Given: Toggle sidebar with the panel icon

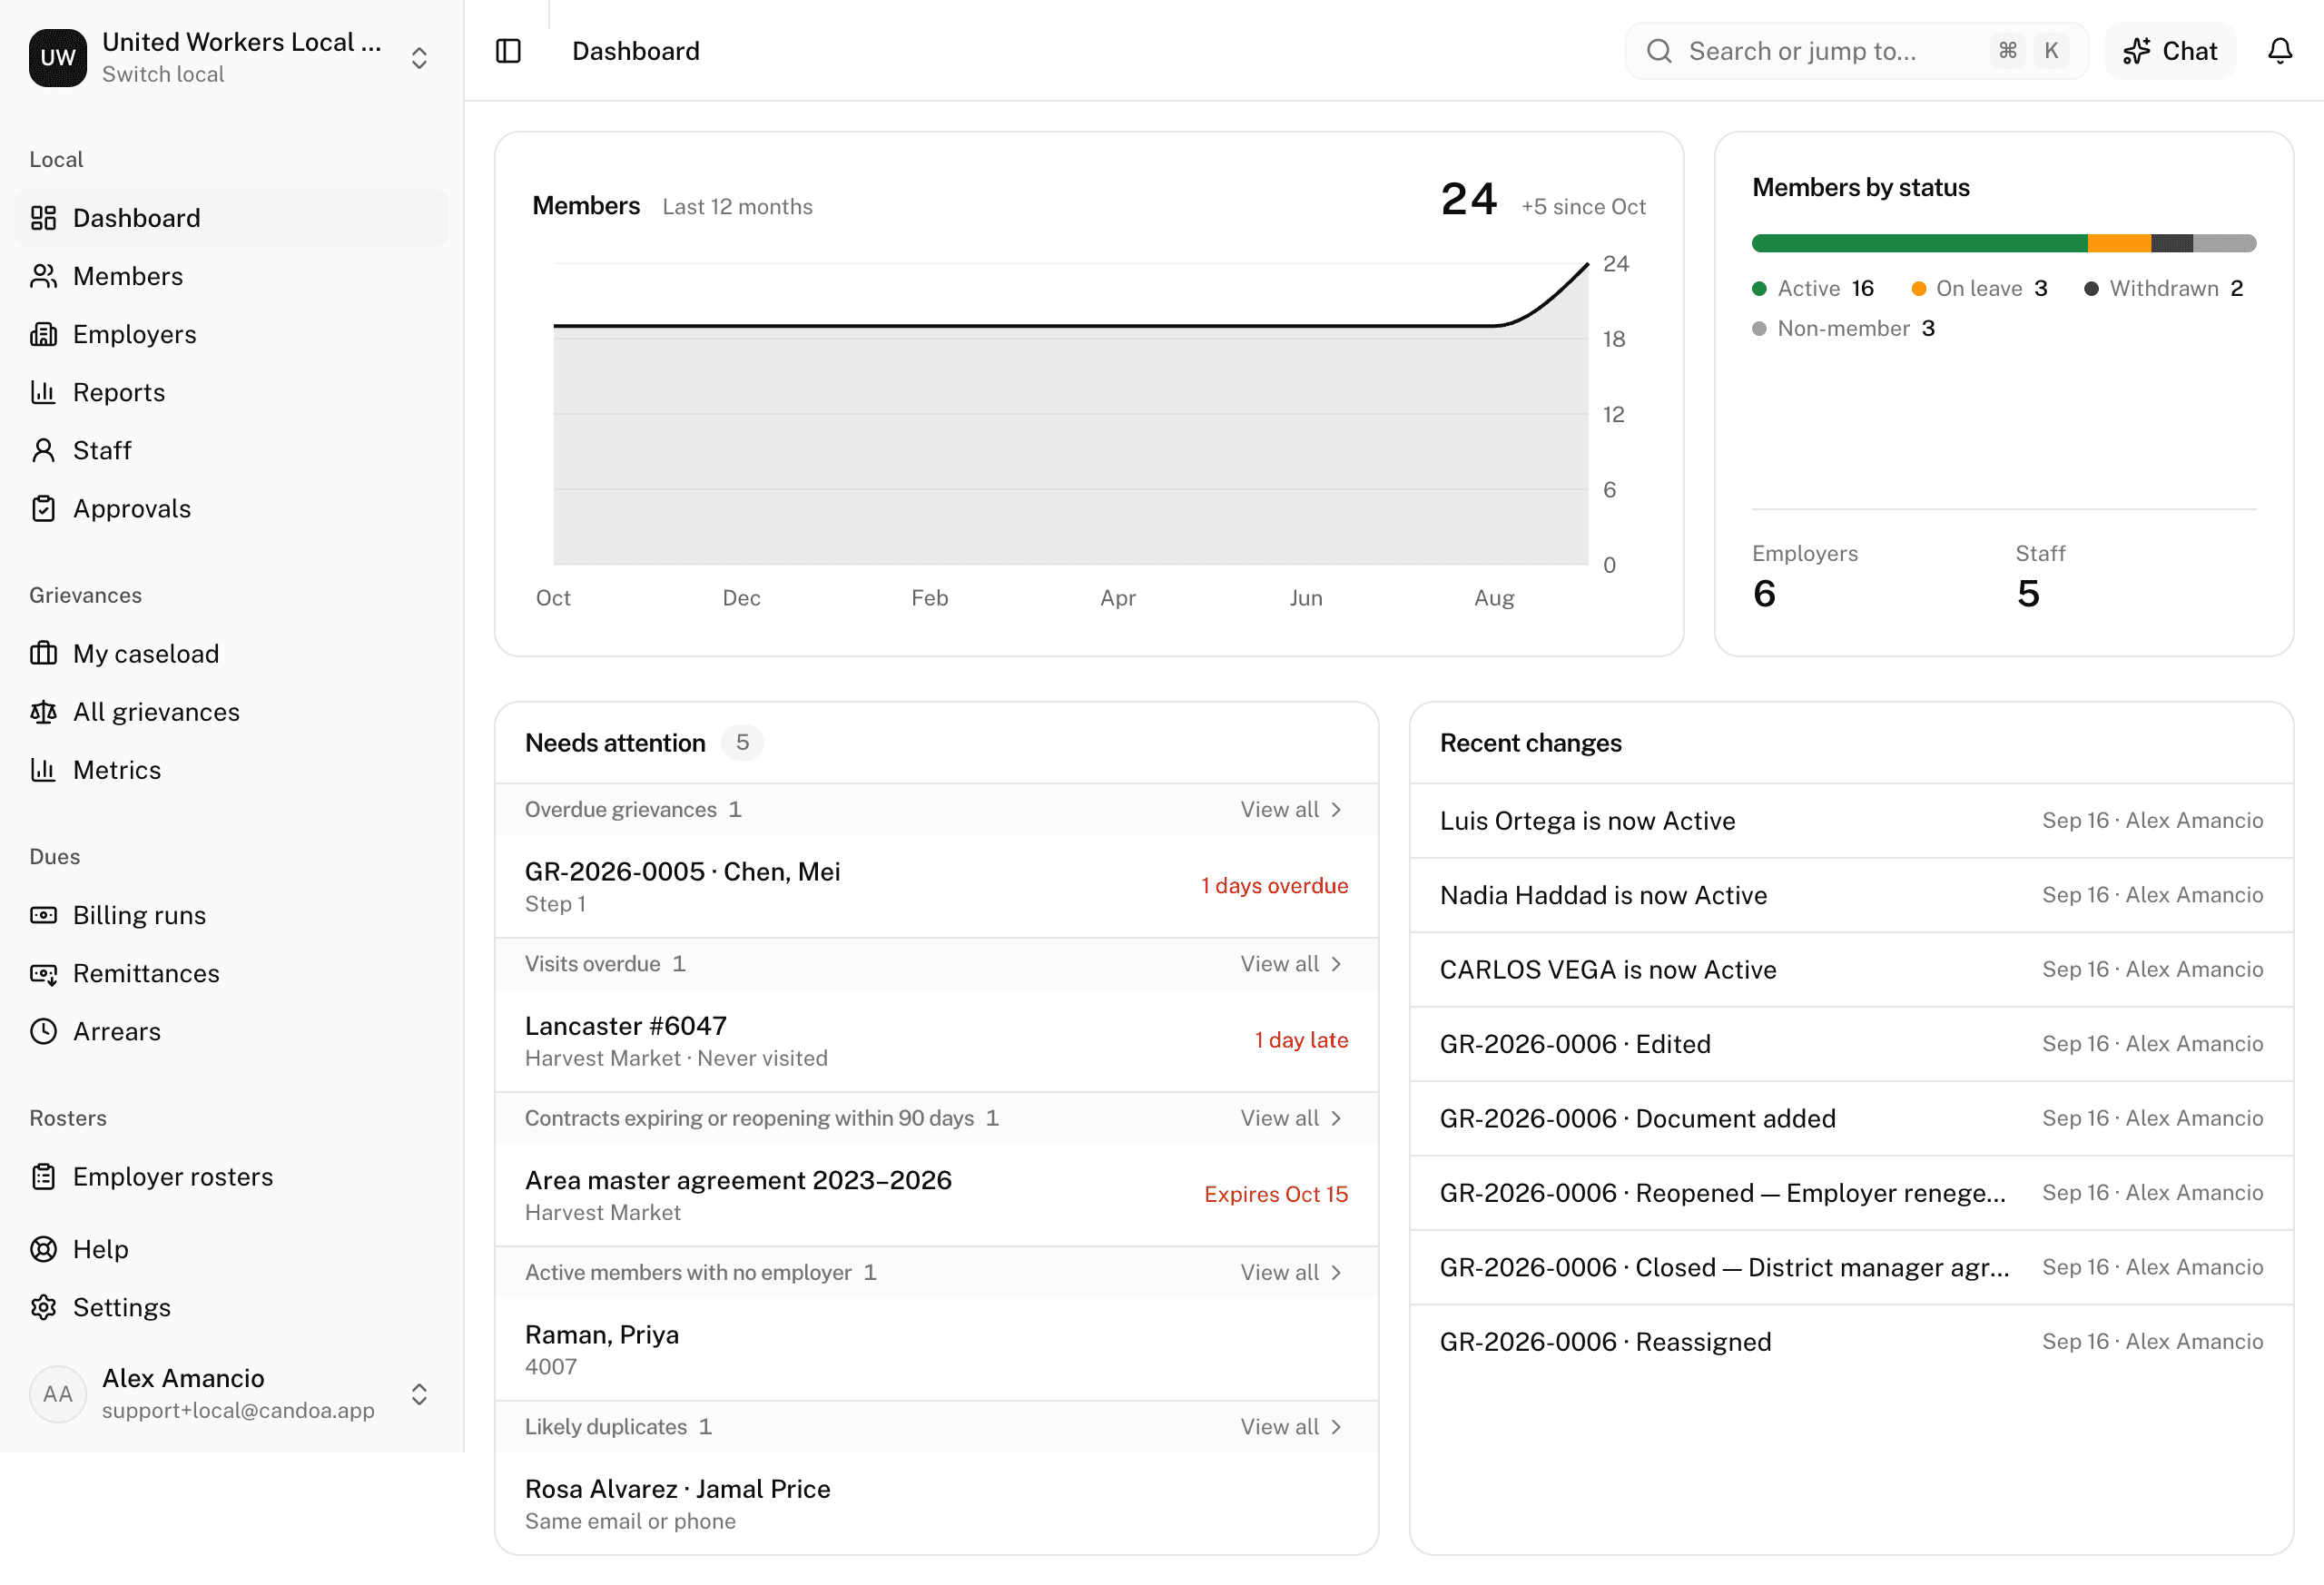Looking at the screenshot, I should (508, 51).
